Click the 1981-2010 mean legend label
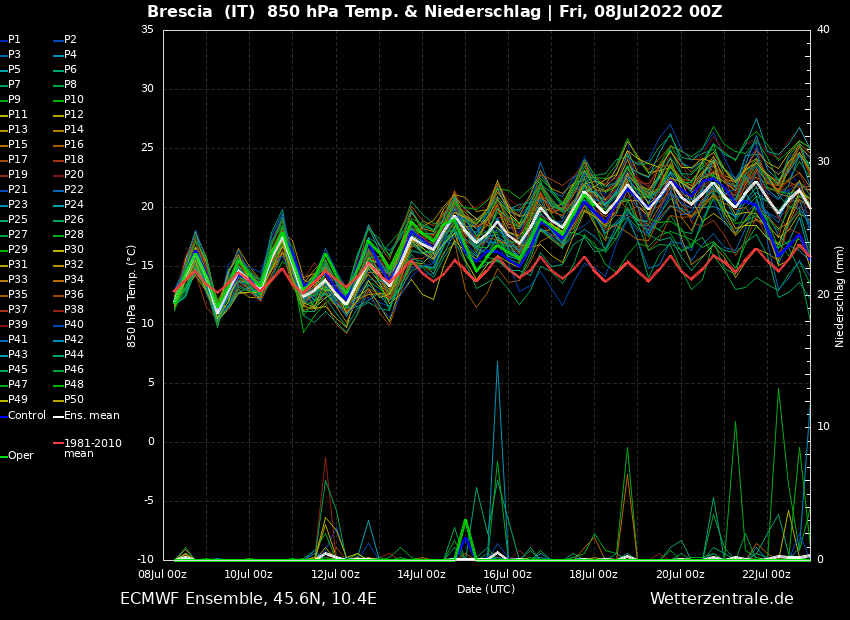This screenshot has height=620, width=850. [93, 448]
